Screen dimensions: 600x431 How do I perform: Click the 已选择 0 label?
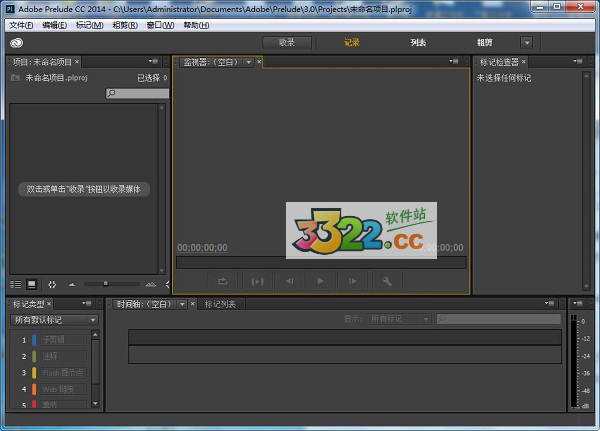coord(152,78)
